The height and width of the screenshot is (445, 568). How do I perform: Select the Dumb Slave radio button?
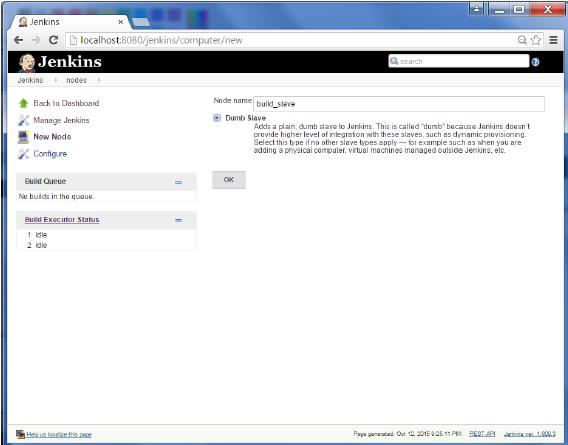(x=217, y=118)
